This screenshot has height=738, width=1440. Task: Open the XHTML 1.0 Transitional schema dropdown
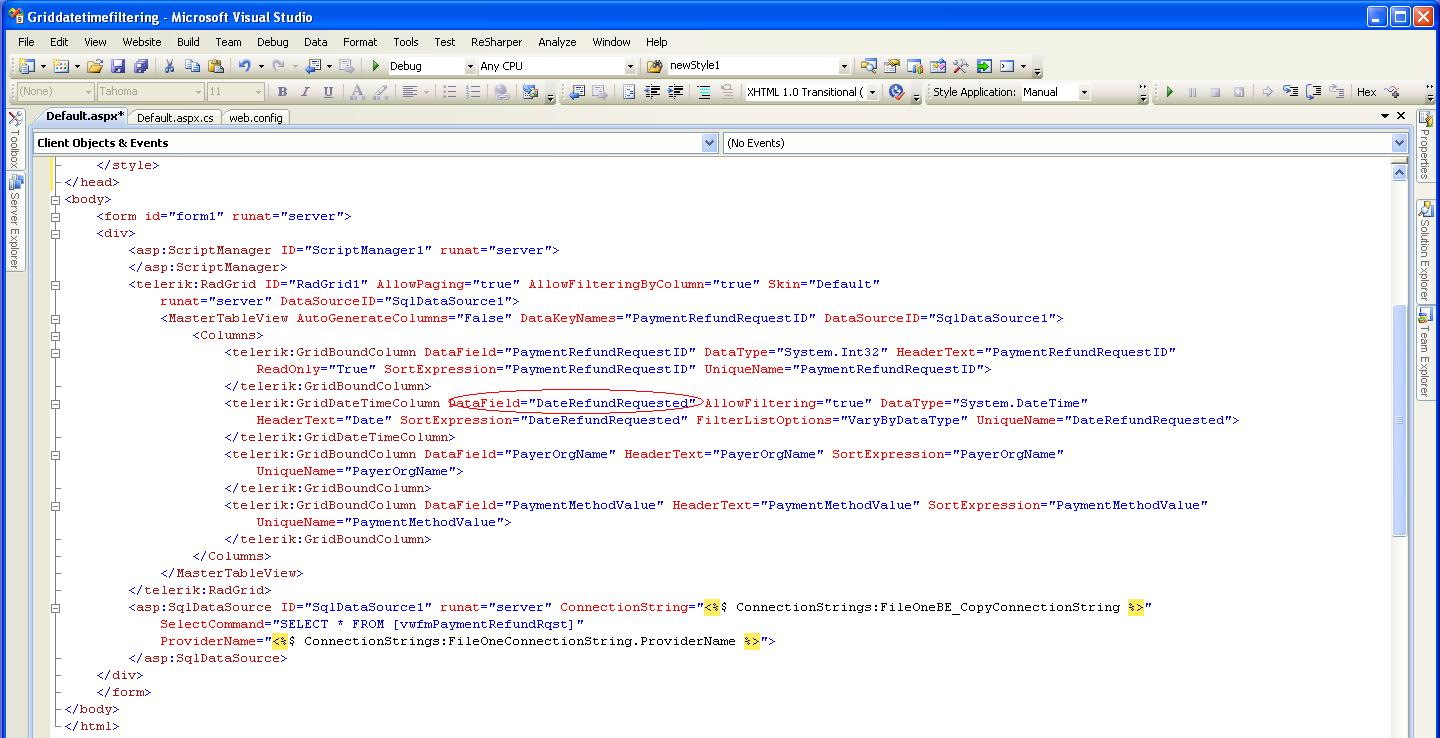pyautogui.click(x=873, y=92)
